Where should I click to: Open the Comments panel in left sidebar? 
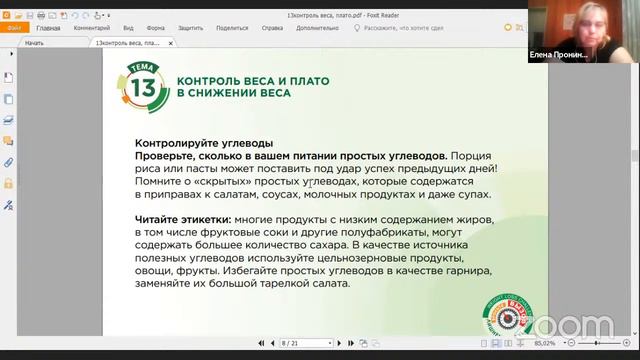pos(8,141)
